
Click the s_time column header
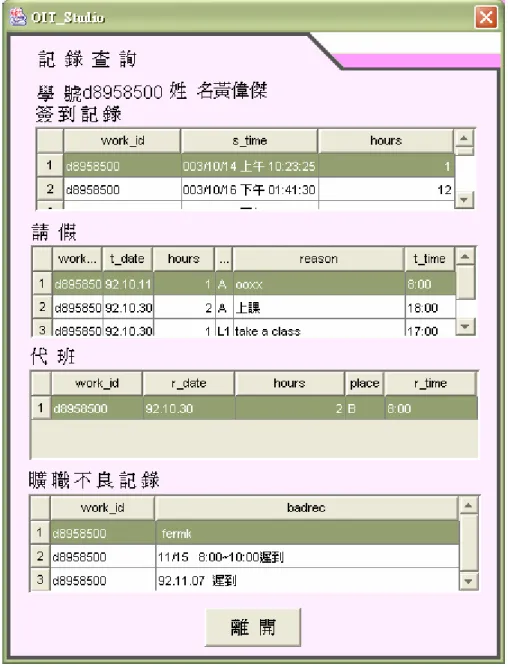click(x=249, y=141)
